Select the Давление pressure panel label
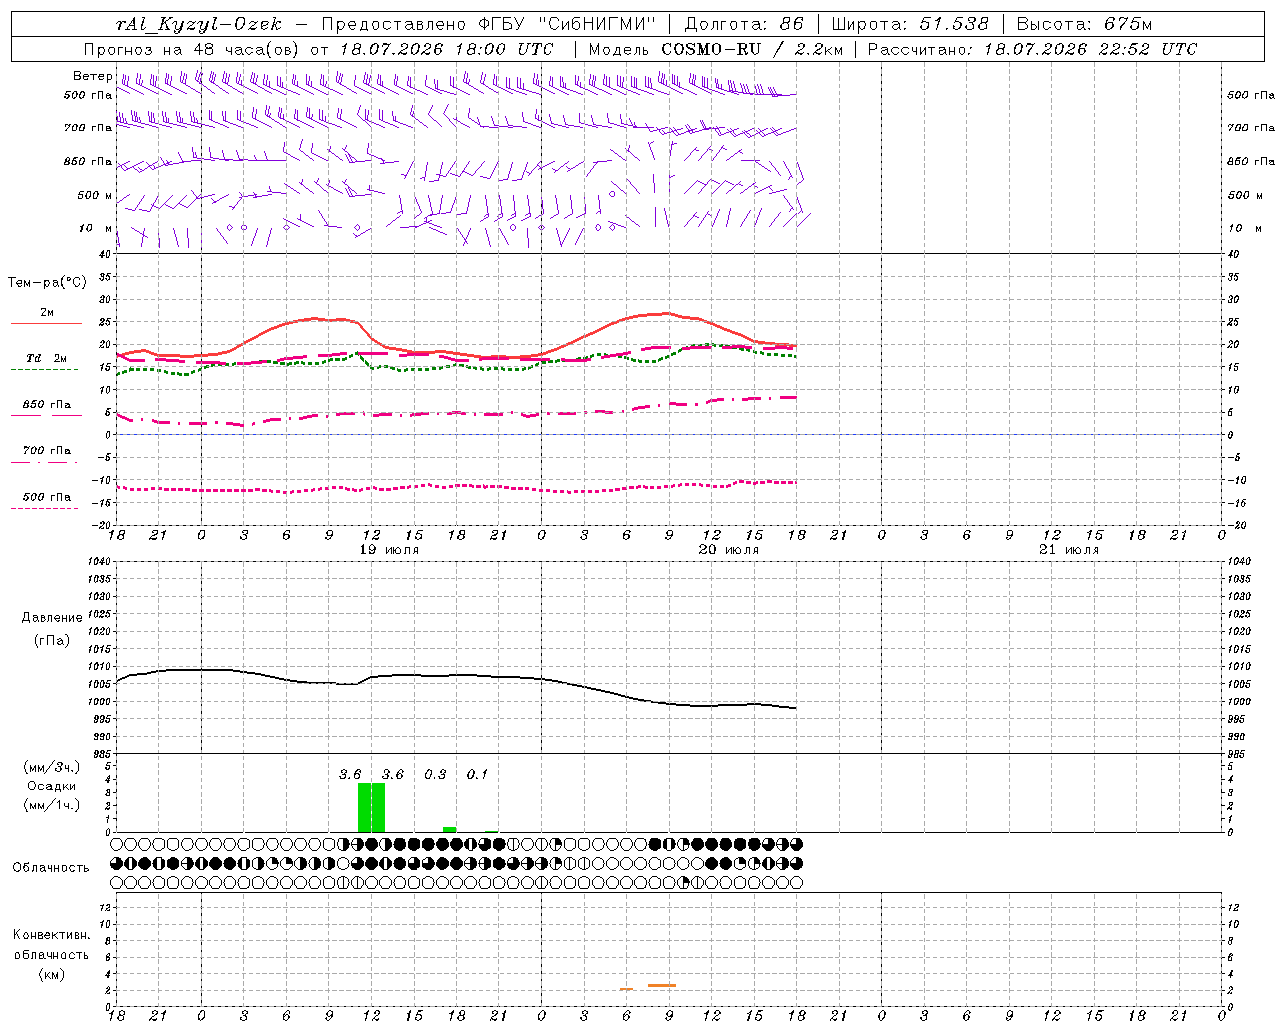 [52, 618]
